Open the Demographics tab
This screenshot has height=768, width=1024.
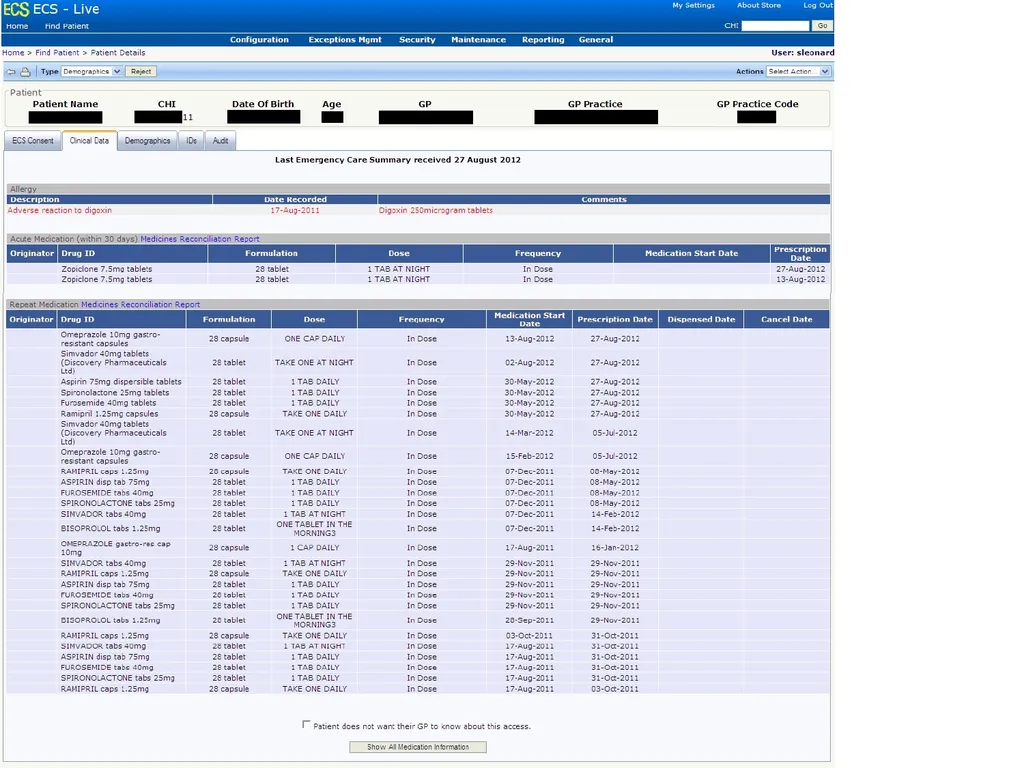pos(148,140)
